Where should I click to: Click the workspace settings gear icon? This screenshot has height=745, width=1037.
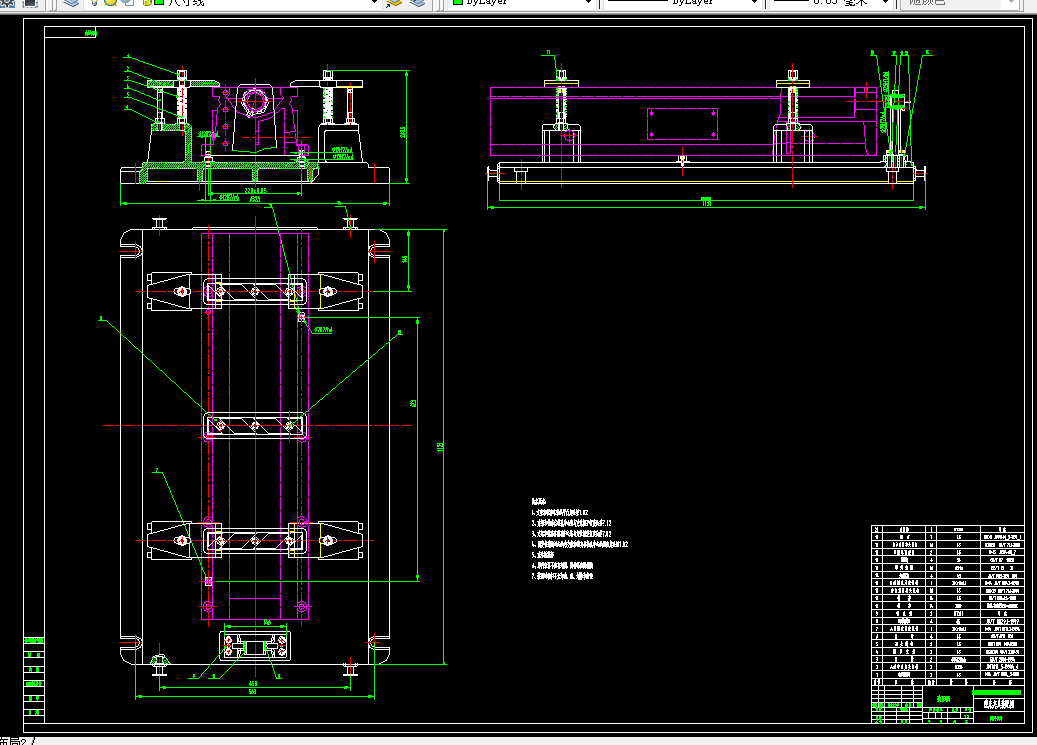[x=9, y=3]
